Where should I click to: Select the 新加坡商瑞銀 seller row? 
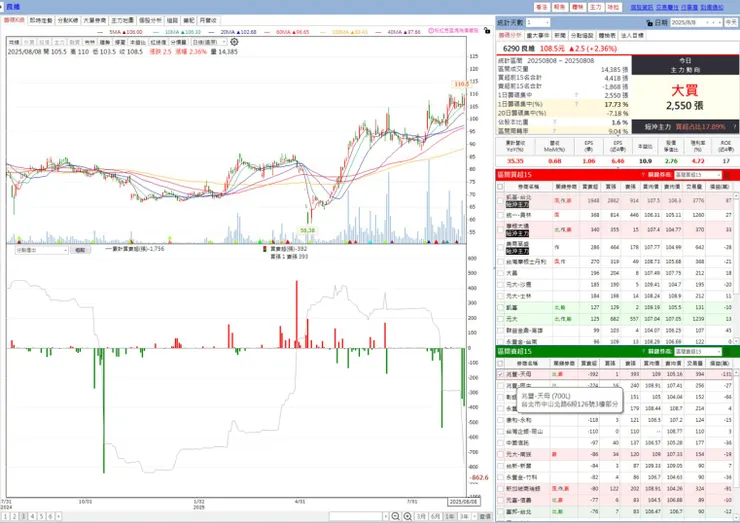coord(614,489)
